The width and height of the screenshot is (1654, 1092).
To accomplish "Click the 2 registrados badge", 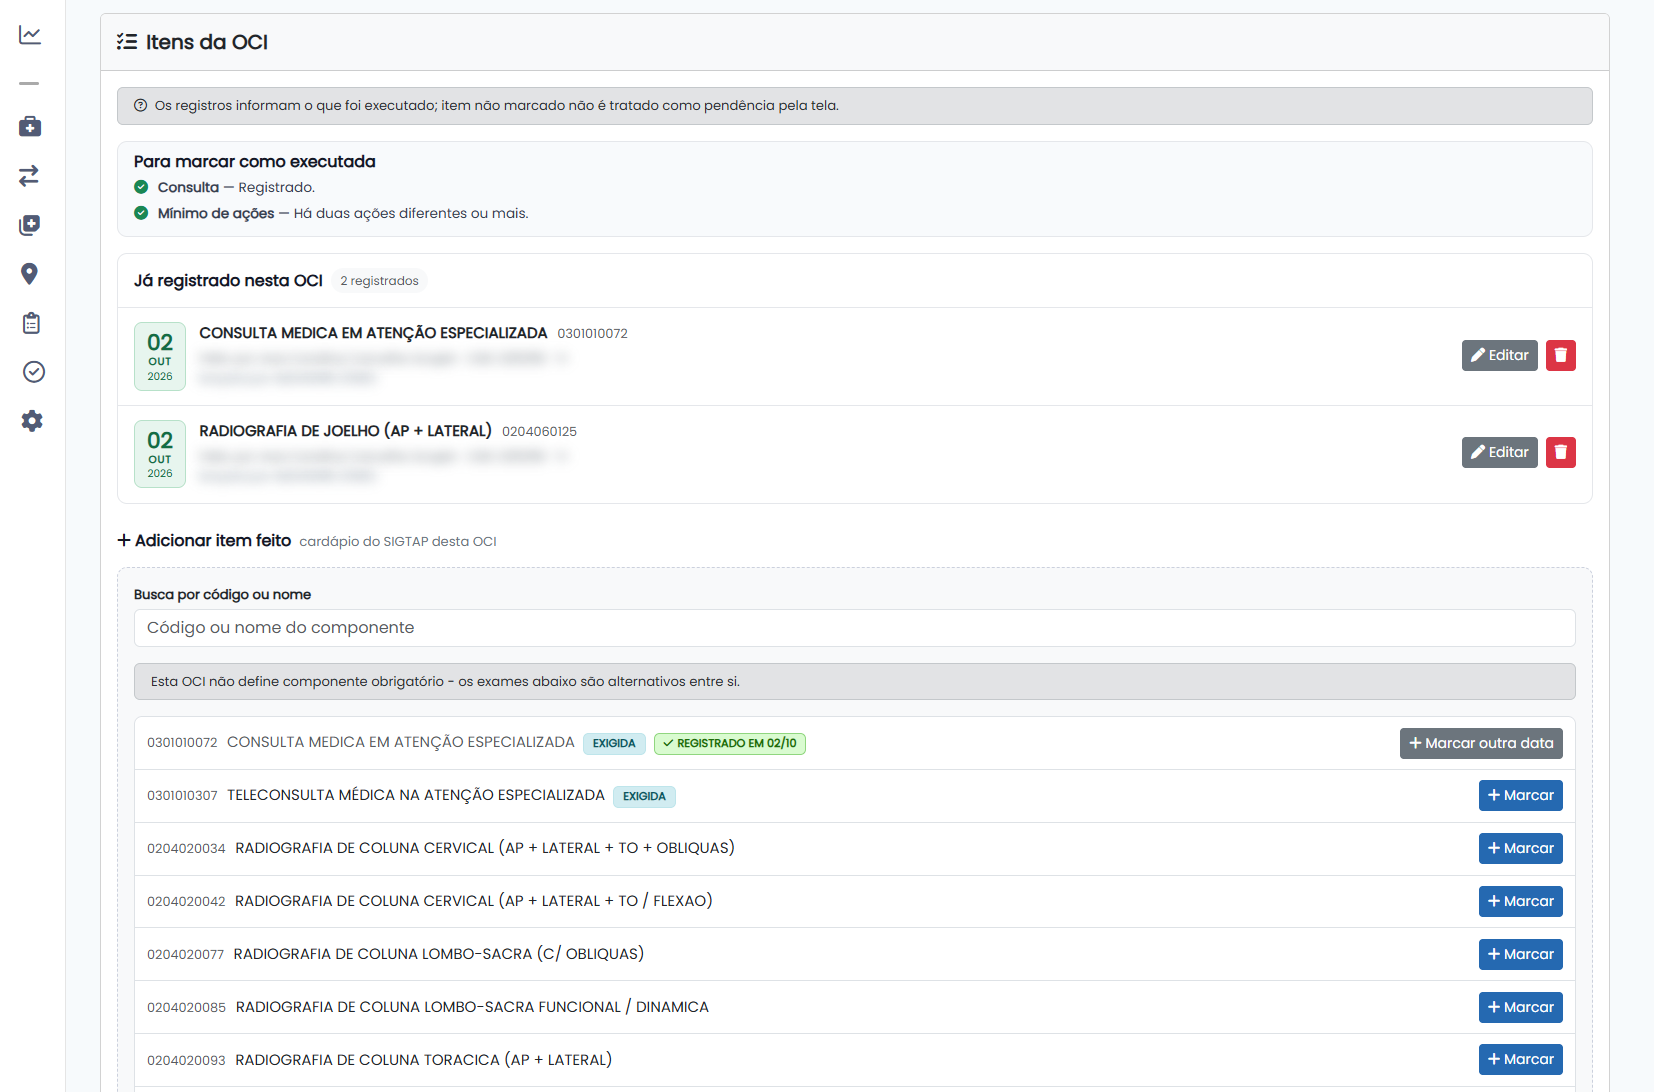I will [379, 281].
